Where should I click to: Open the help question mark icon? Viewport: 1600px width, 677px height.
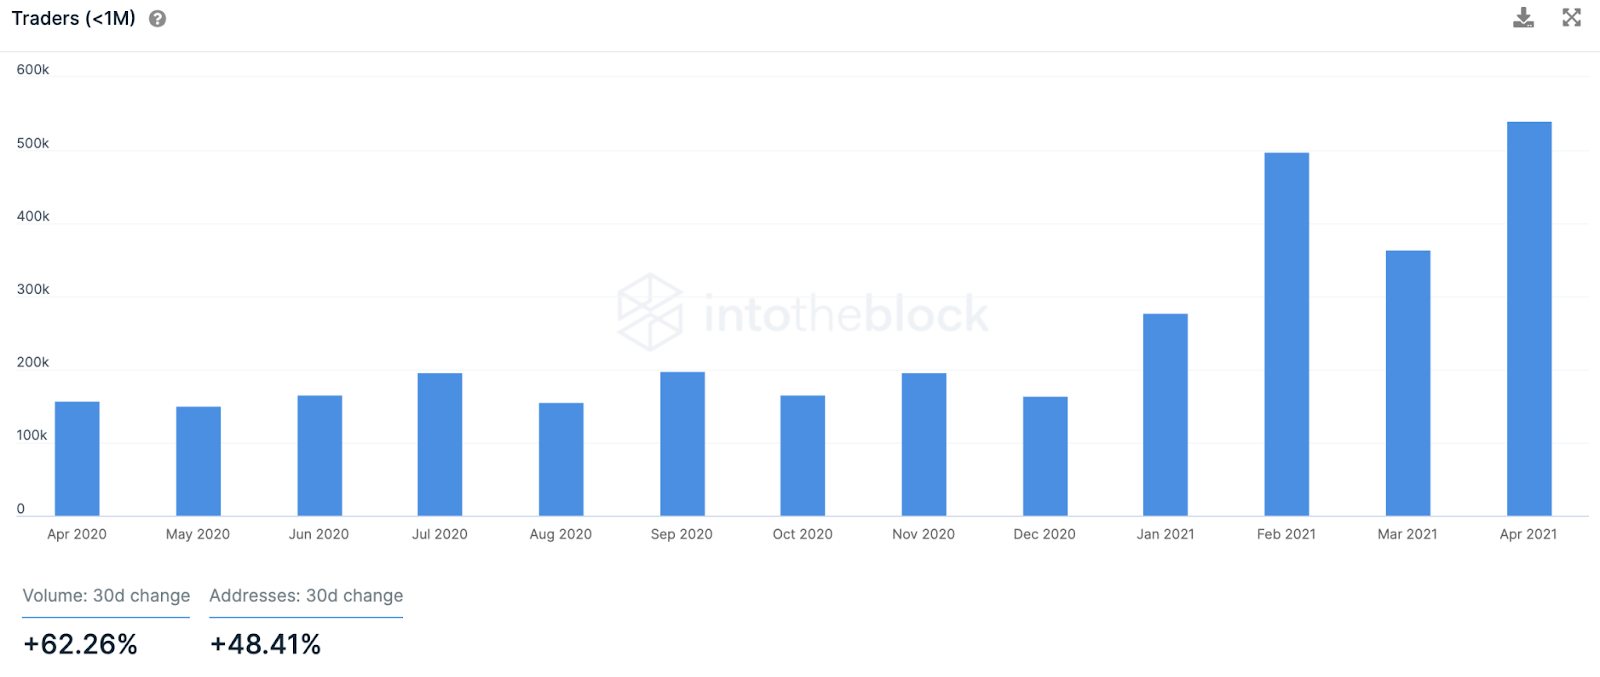click(x=157, y=19)
